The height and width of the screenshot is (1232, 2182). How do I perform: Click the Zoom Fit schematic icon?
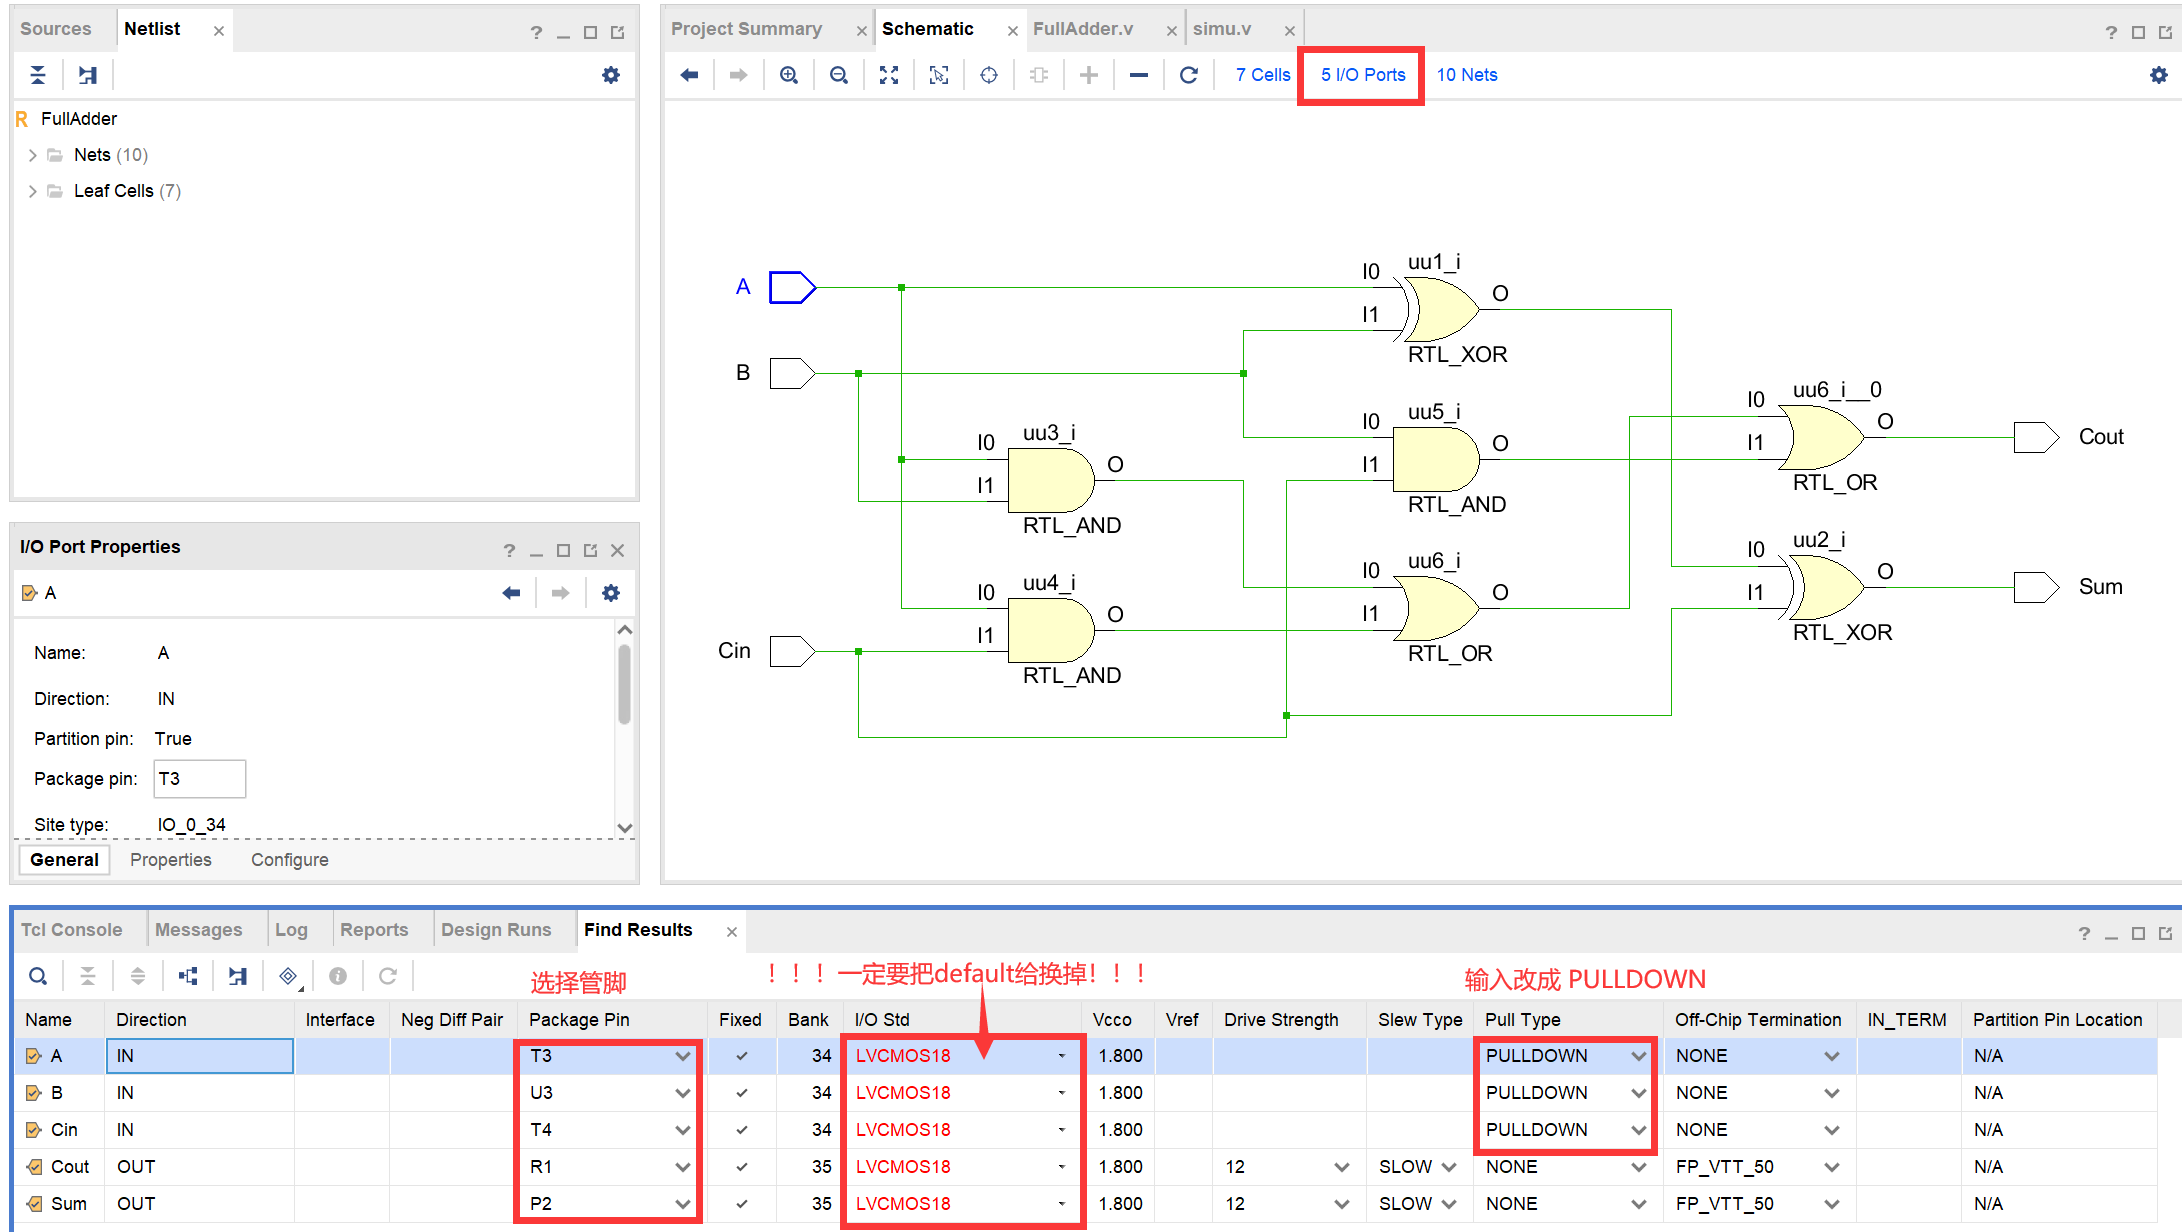pos(889,75)
